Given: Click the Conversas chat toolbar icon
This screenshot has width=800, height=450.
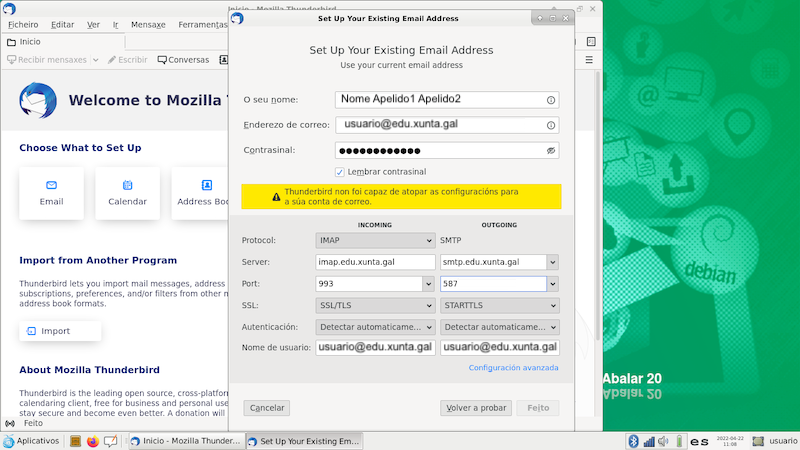Looking at the screenshot, I should [x=183, y=60].
